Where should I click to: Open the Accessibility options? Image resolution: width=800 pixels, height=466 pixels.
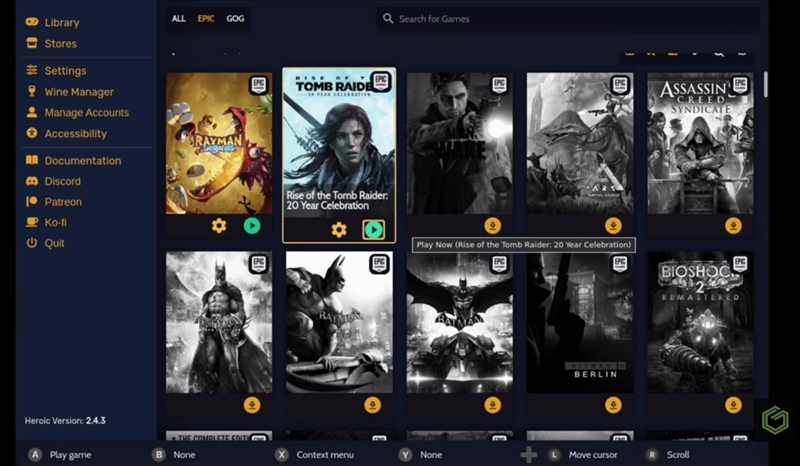coord(66,133)
